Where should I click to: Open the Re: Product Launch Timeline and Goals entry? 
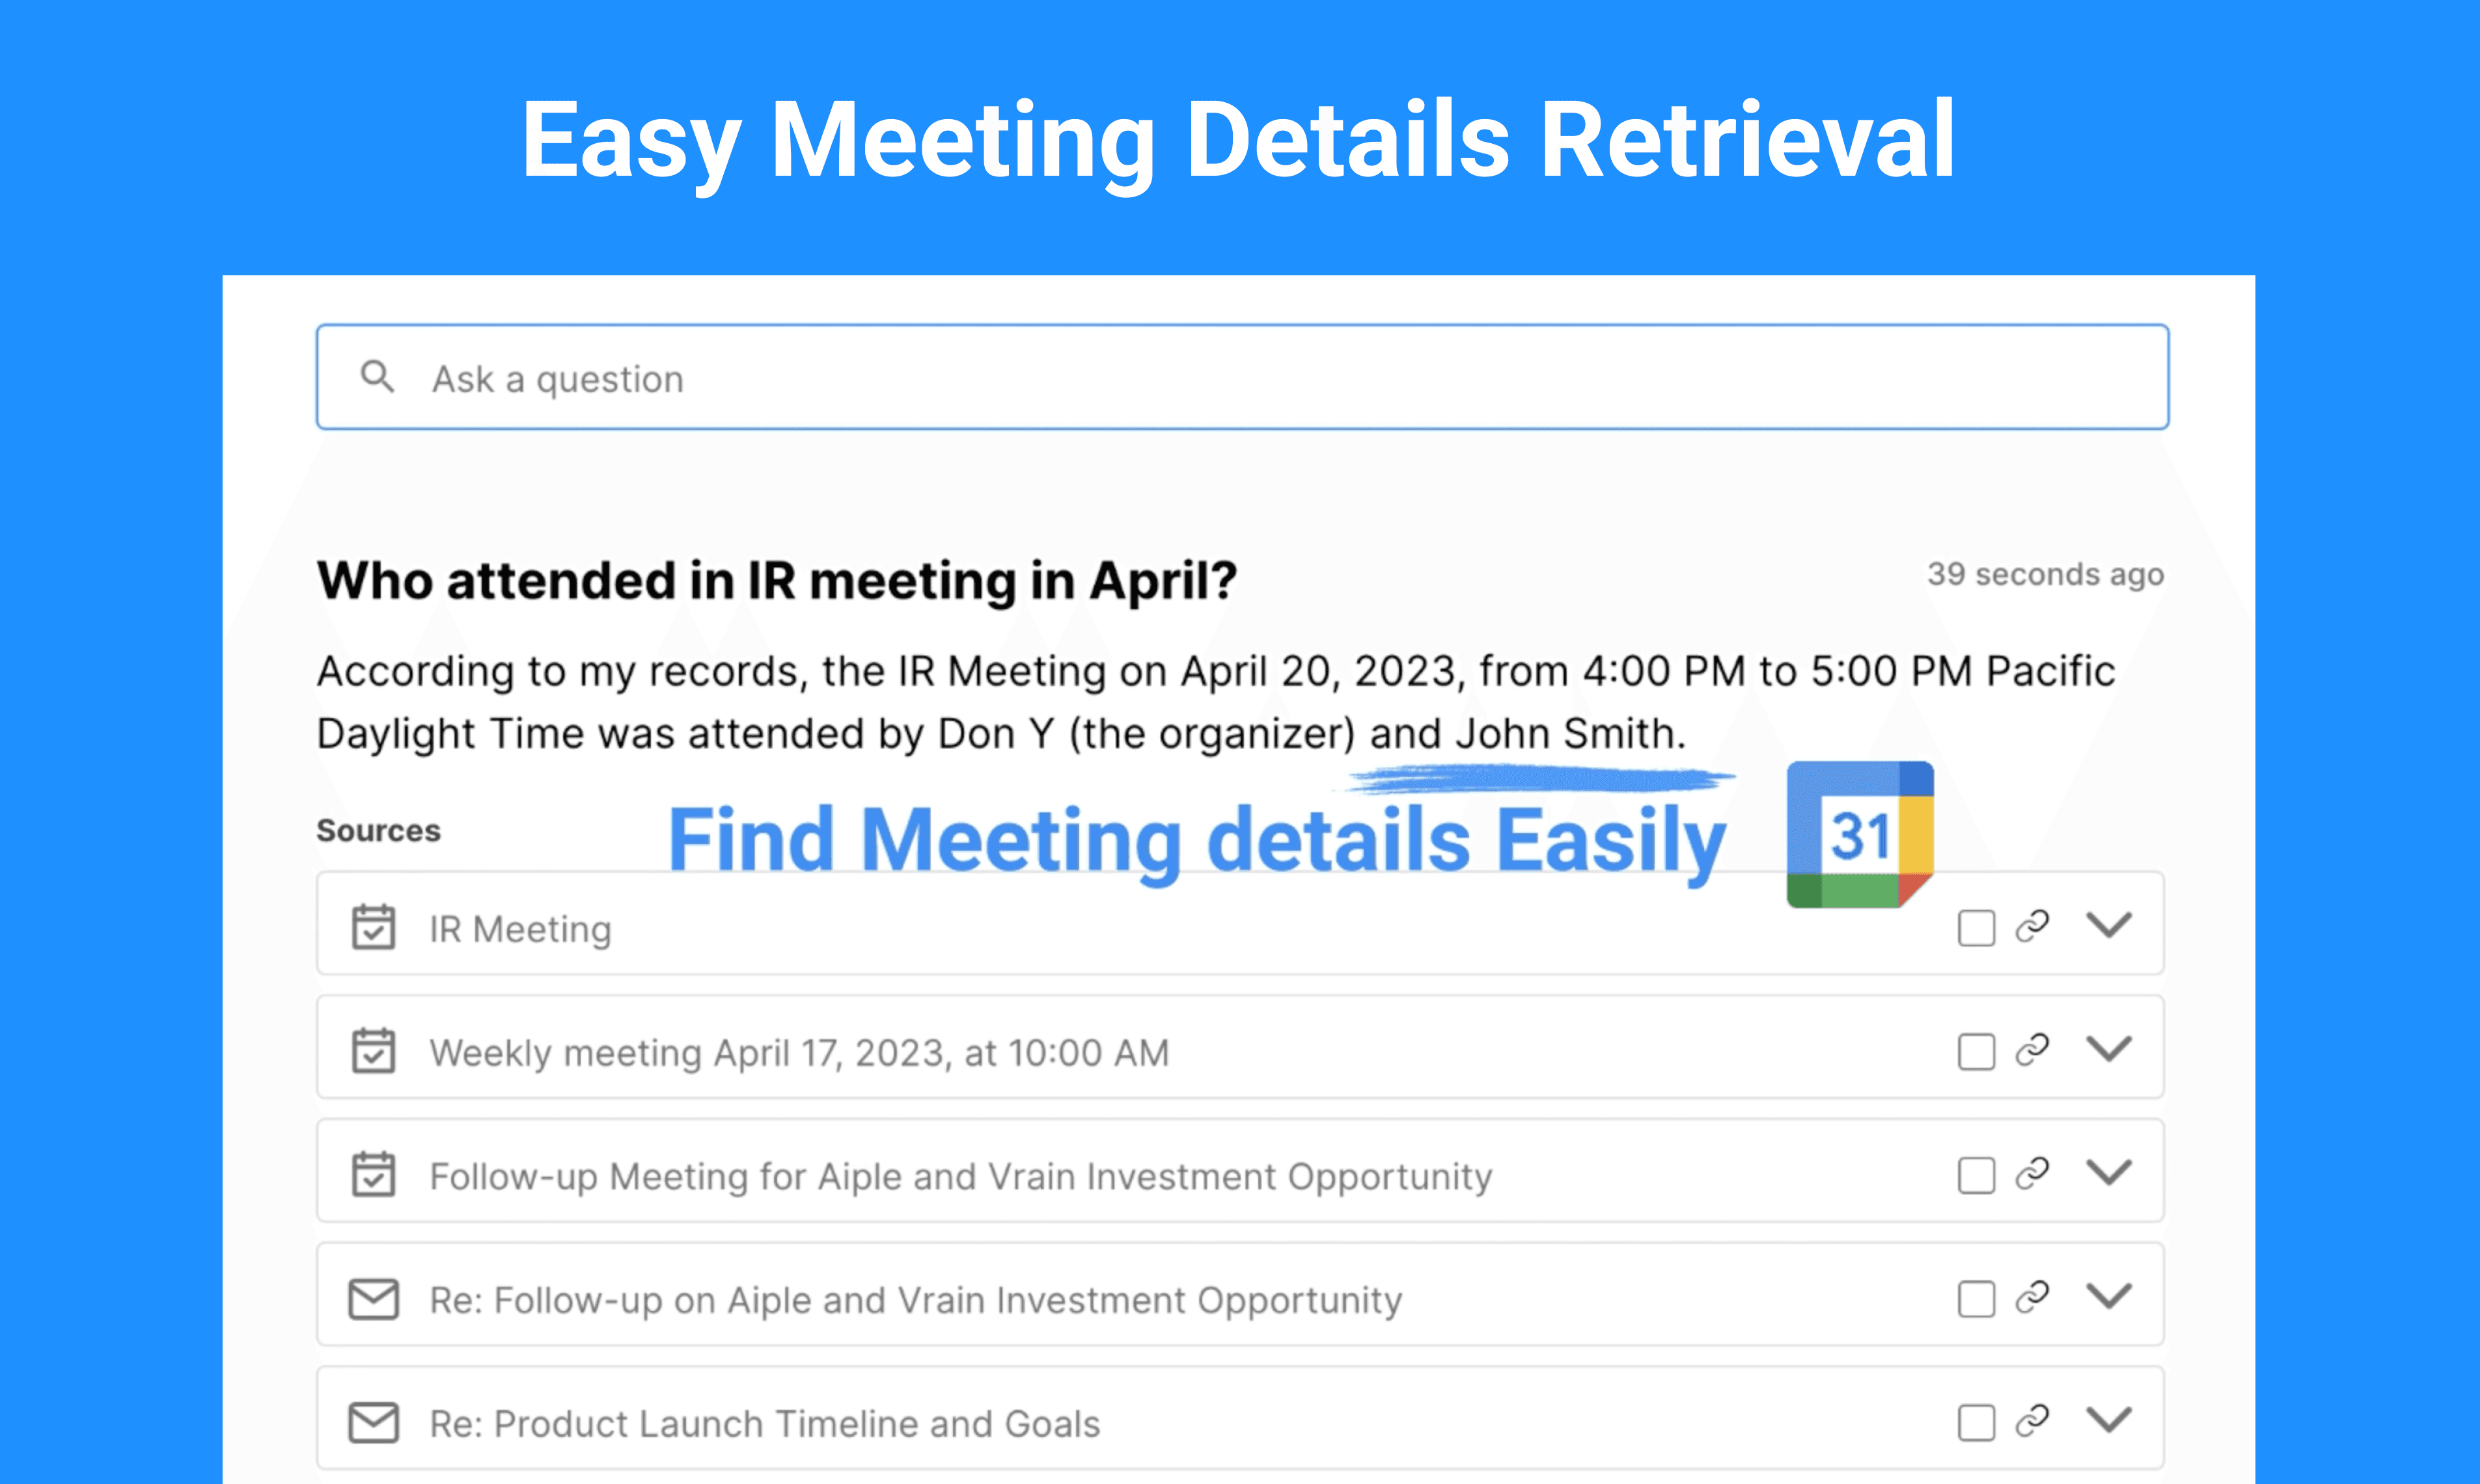tap(1240, 1418)
